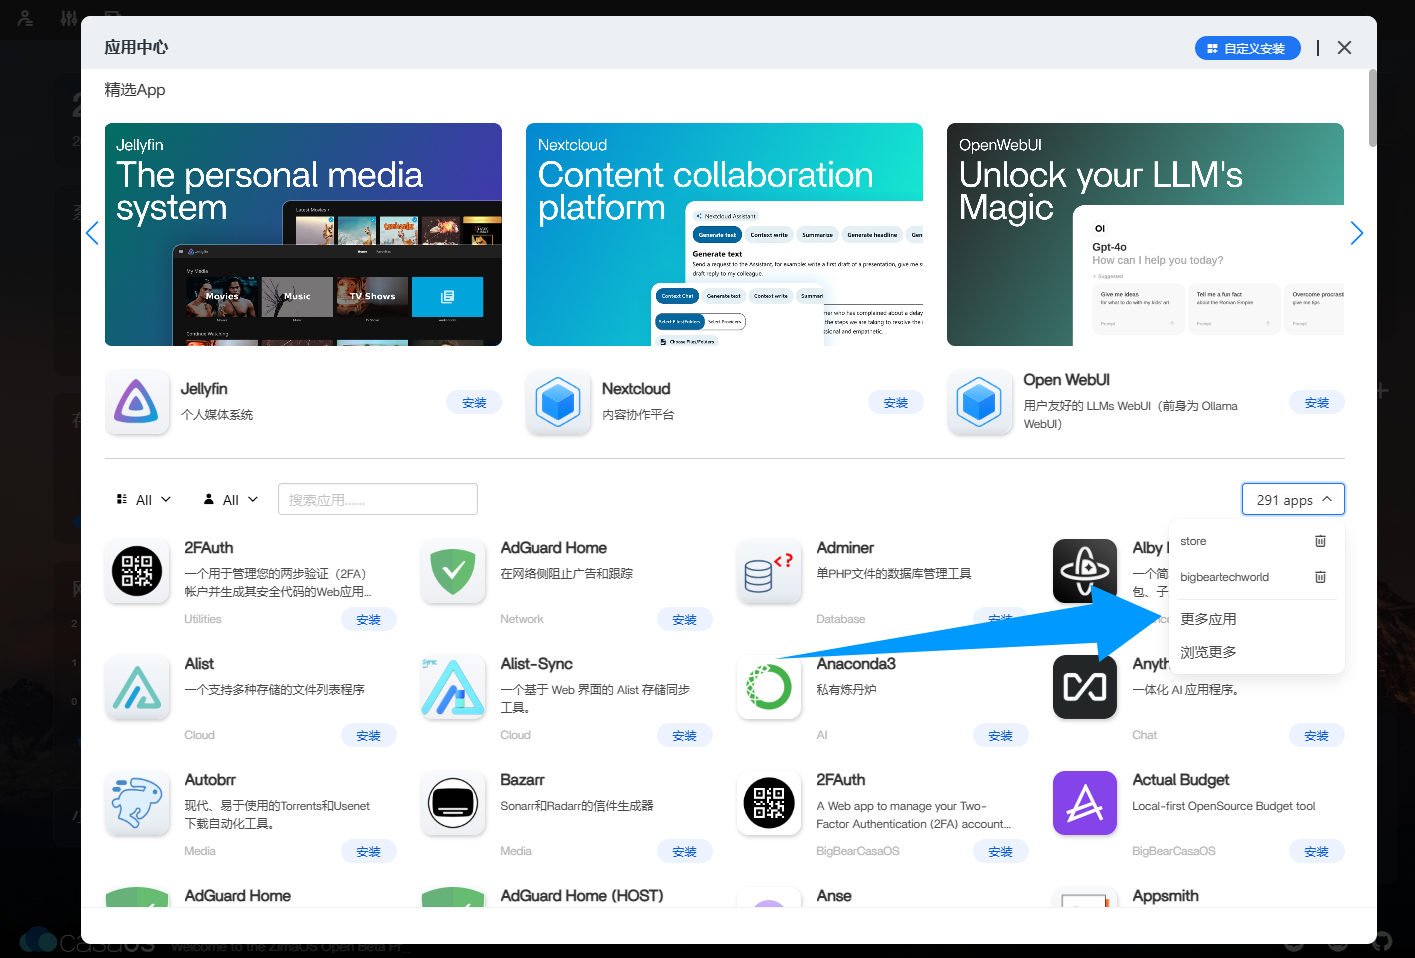The image size is (1415, 958).
Task: Delete the bigbeartechworld source with trash icon
Action: (x=1320, y=577)
